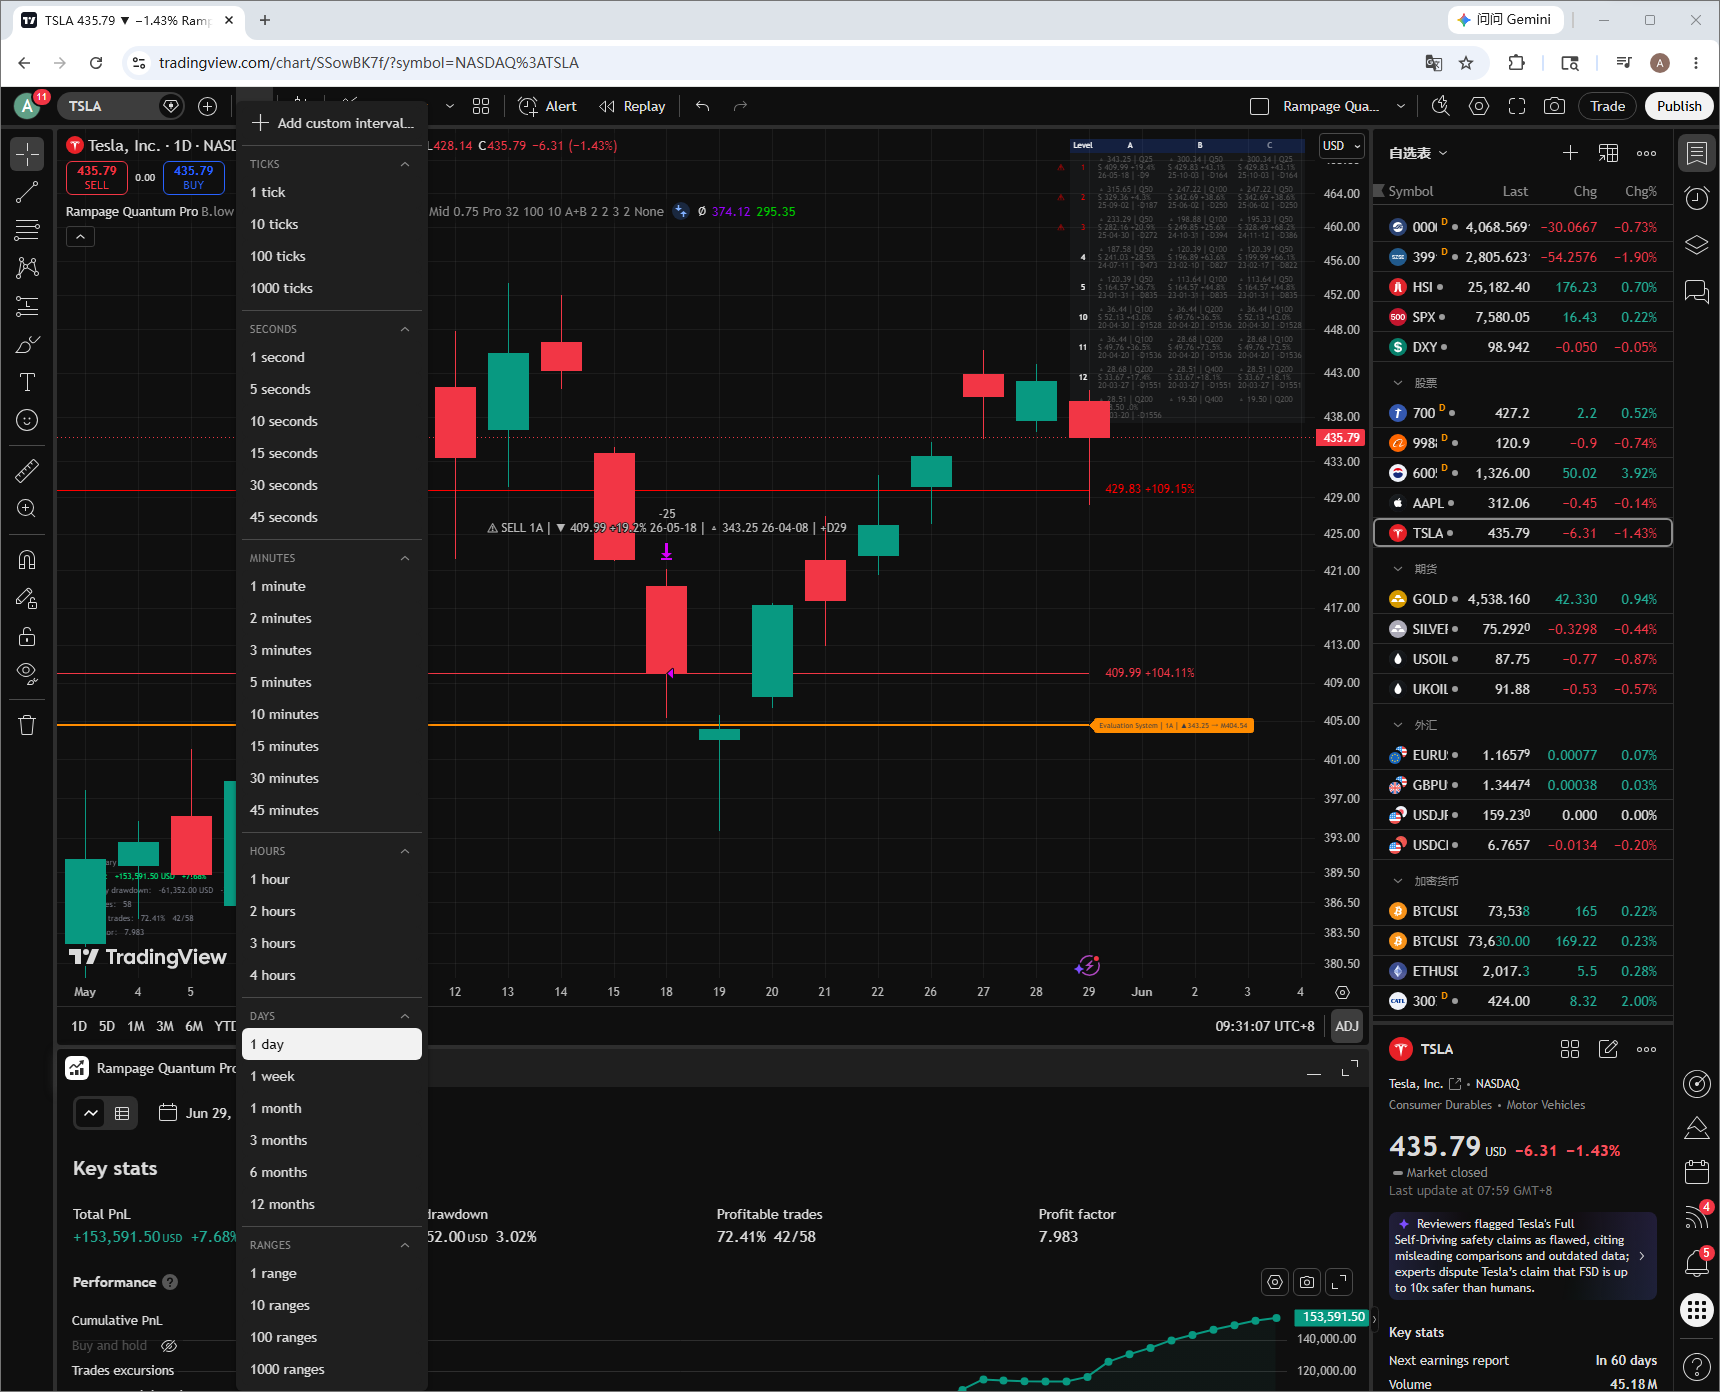
Task: Set the 5D date range
Action: (x=107, y=1026)
